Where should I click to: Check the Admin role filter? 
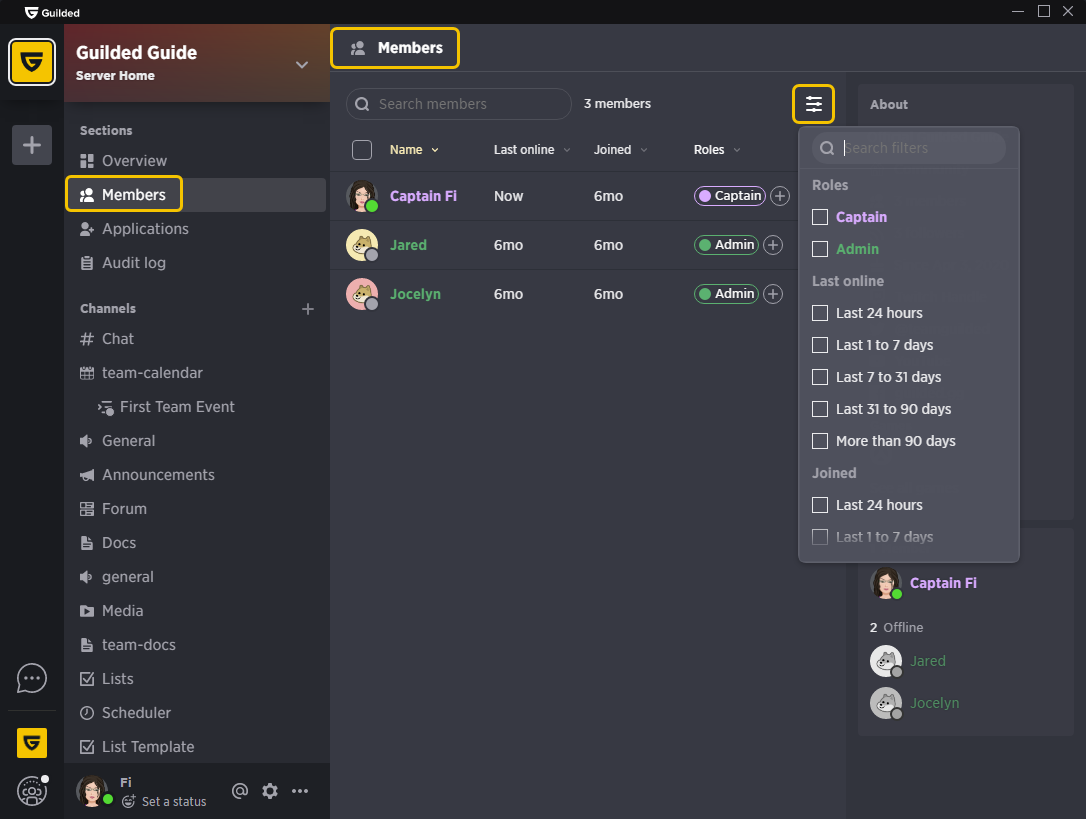(820, 249)
